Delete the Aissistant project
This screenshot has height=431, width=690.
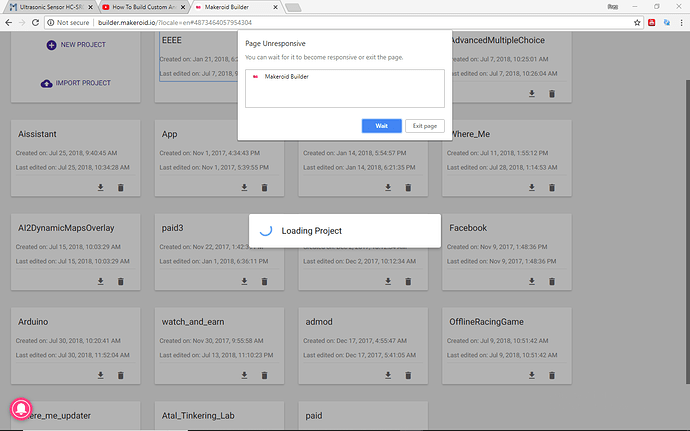tap(121, 188)
